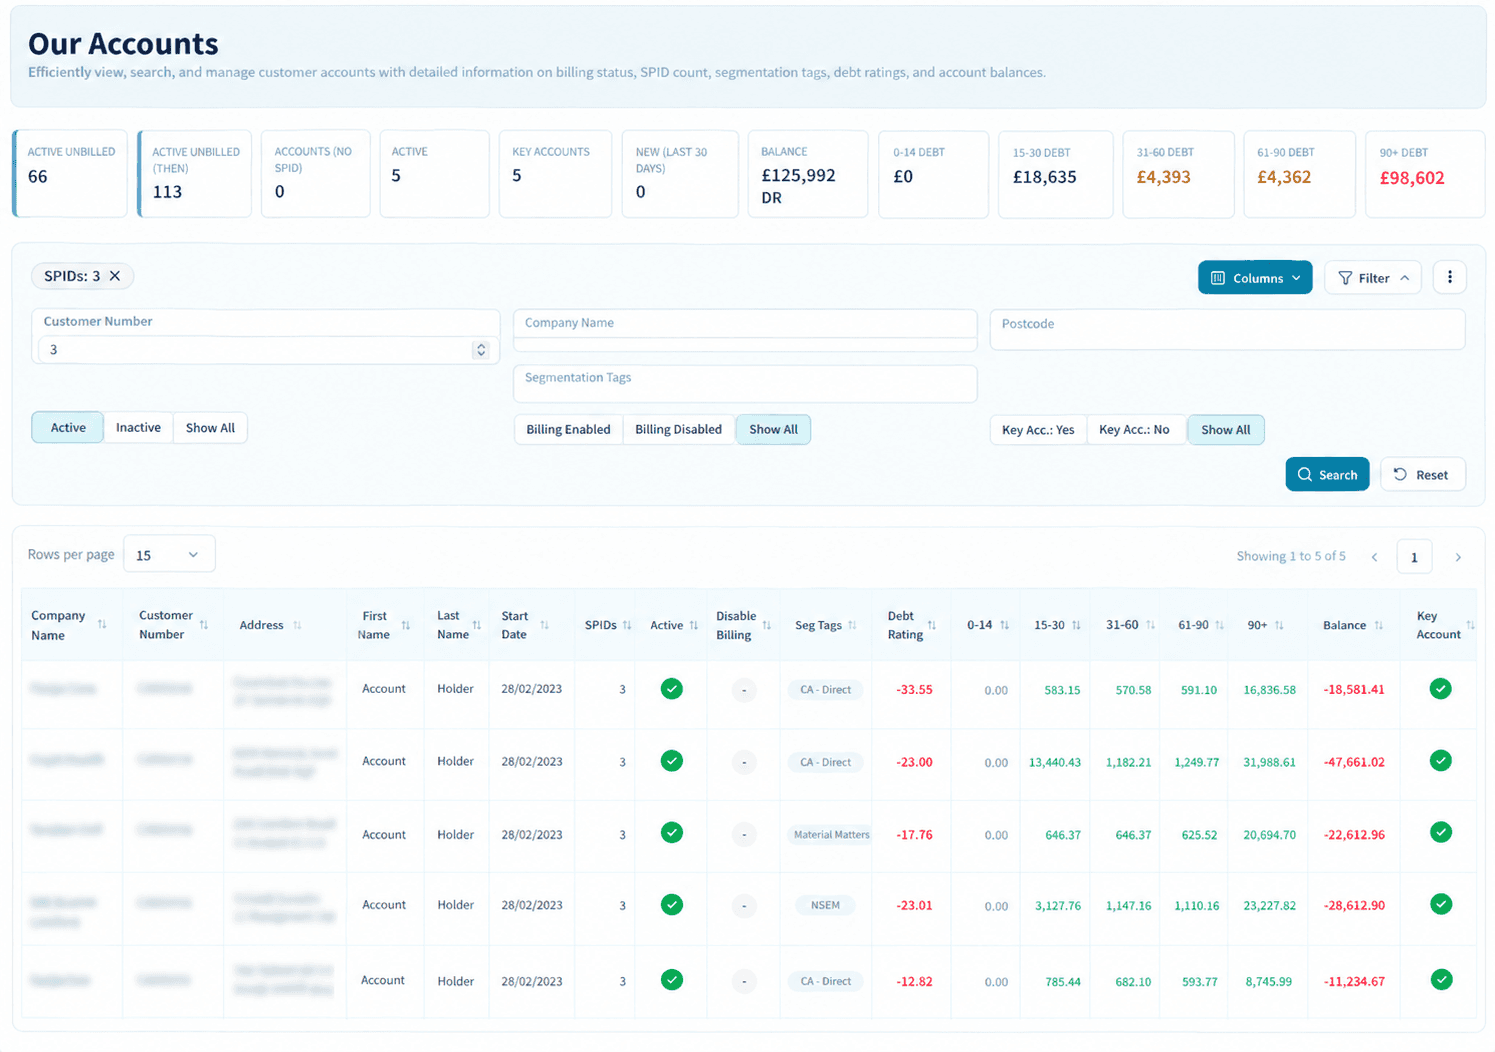Open the Key Accounts summary card
Viewport: 1495px width, 1052px height.
pyautogui.click(x=555, y=173)
